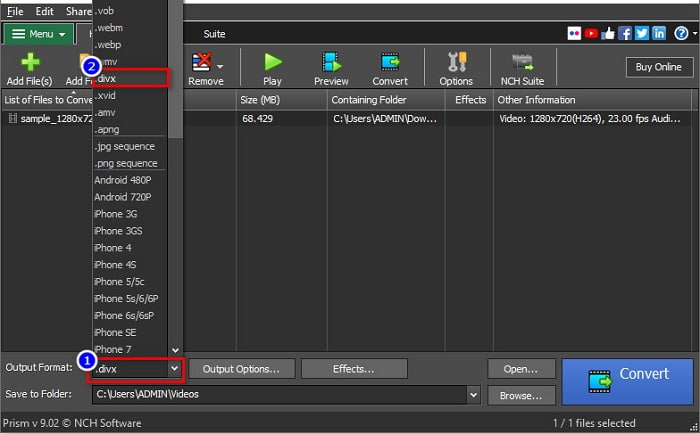Open the help question mark icon

pos(681,33)
